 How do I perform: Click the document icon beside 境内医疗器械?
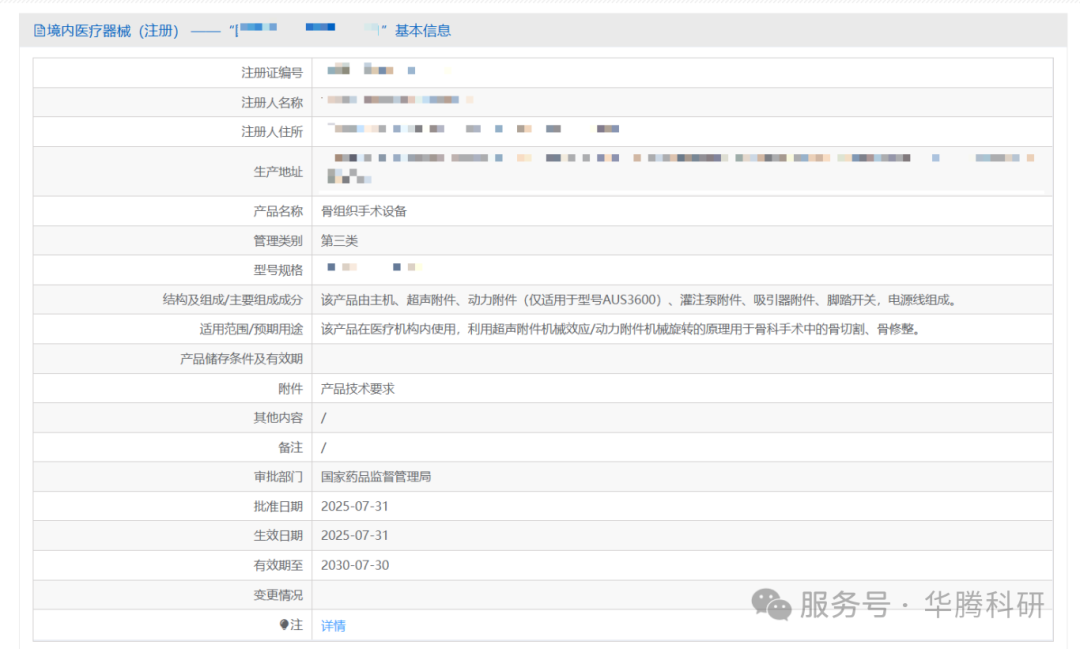39,31
